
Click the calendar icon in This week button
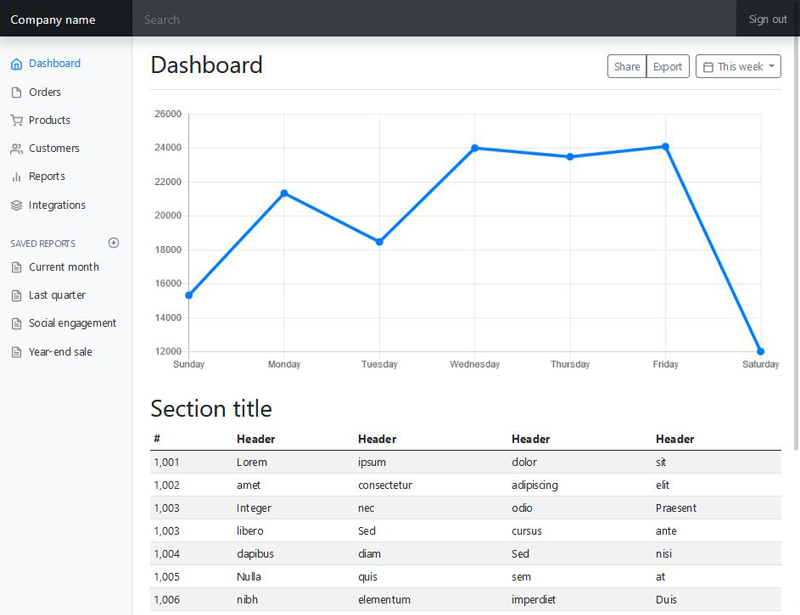(708, 67)
